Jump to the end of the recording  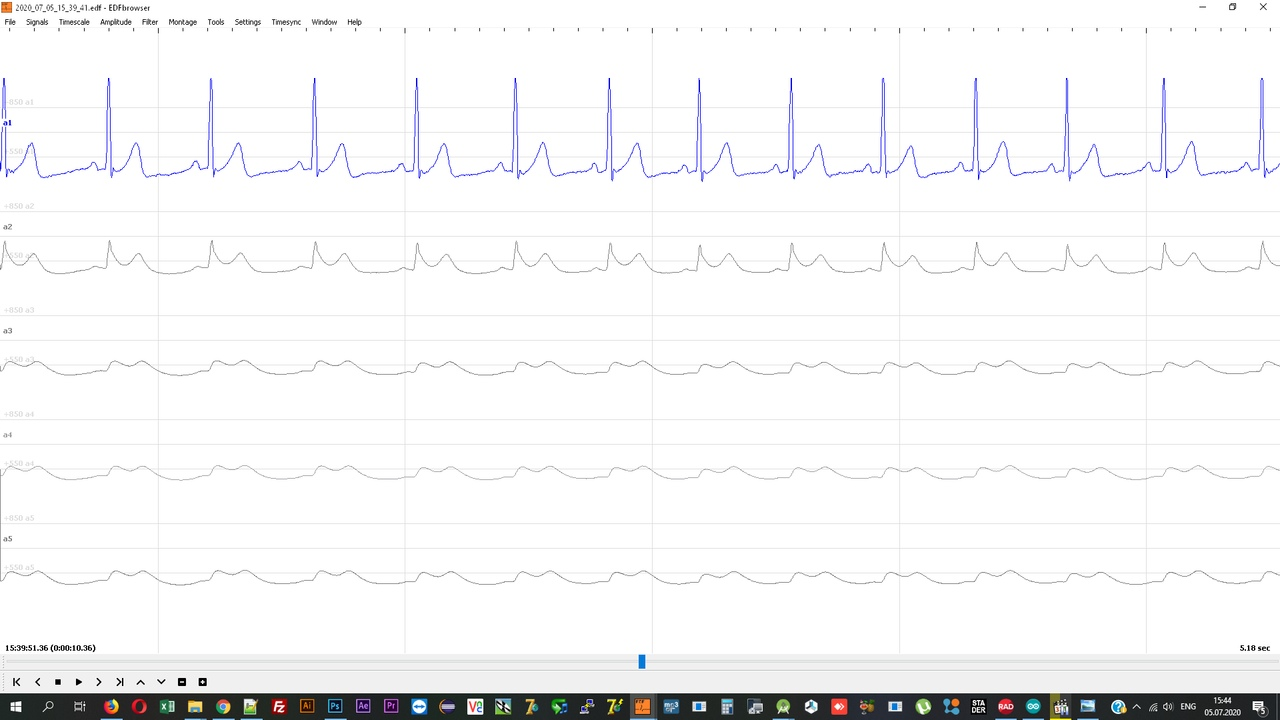click(120, 682)
